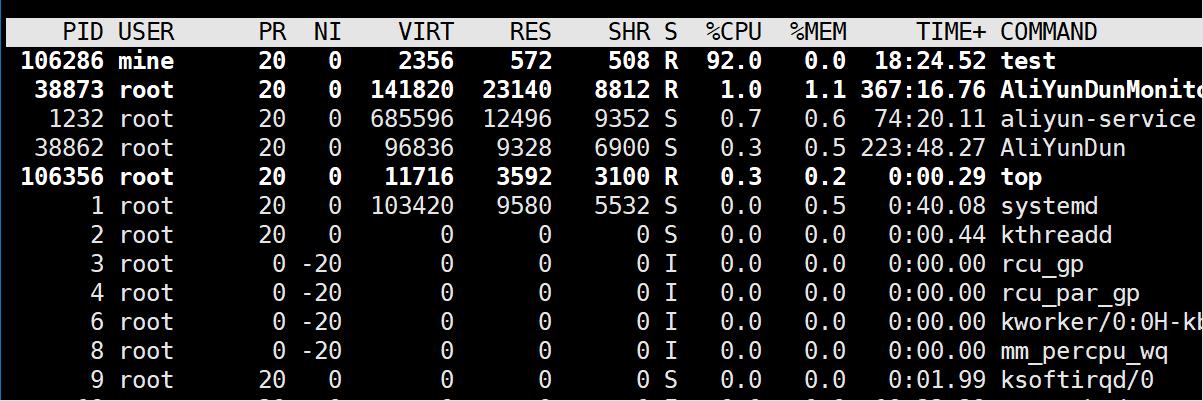Image resolution: width=1203 pixels, height=401 pixels.
Task: Click virtual memory value 103420
Action: (x=411, y=207)
